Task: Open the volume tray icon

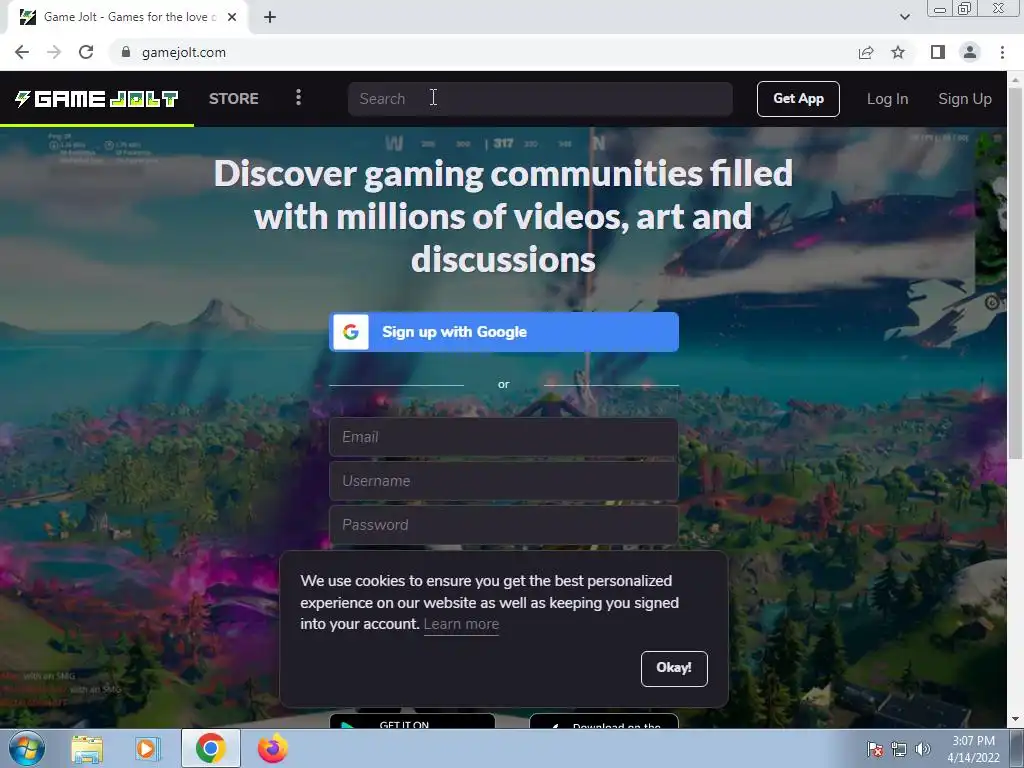Action: coord(922,749)
